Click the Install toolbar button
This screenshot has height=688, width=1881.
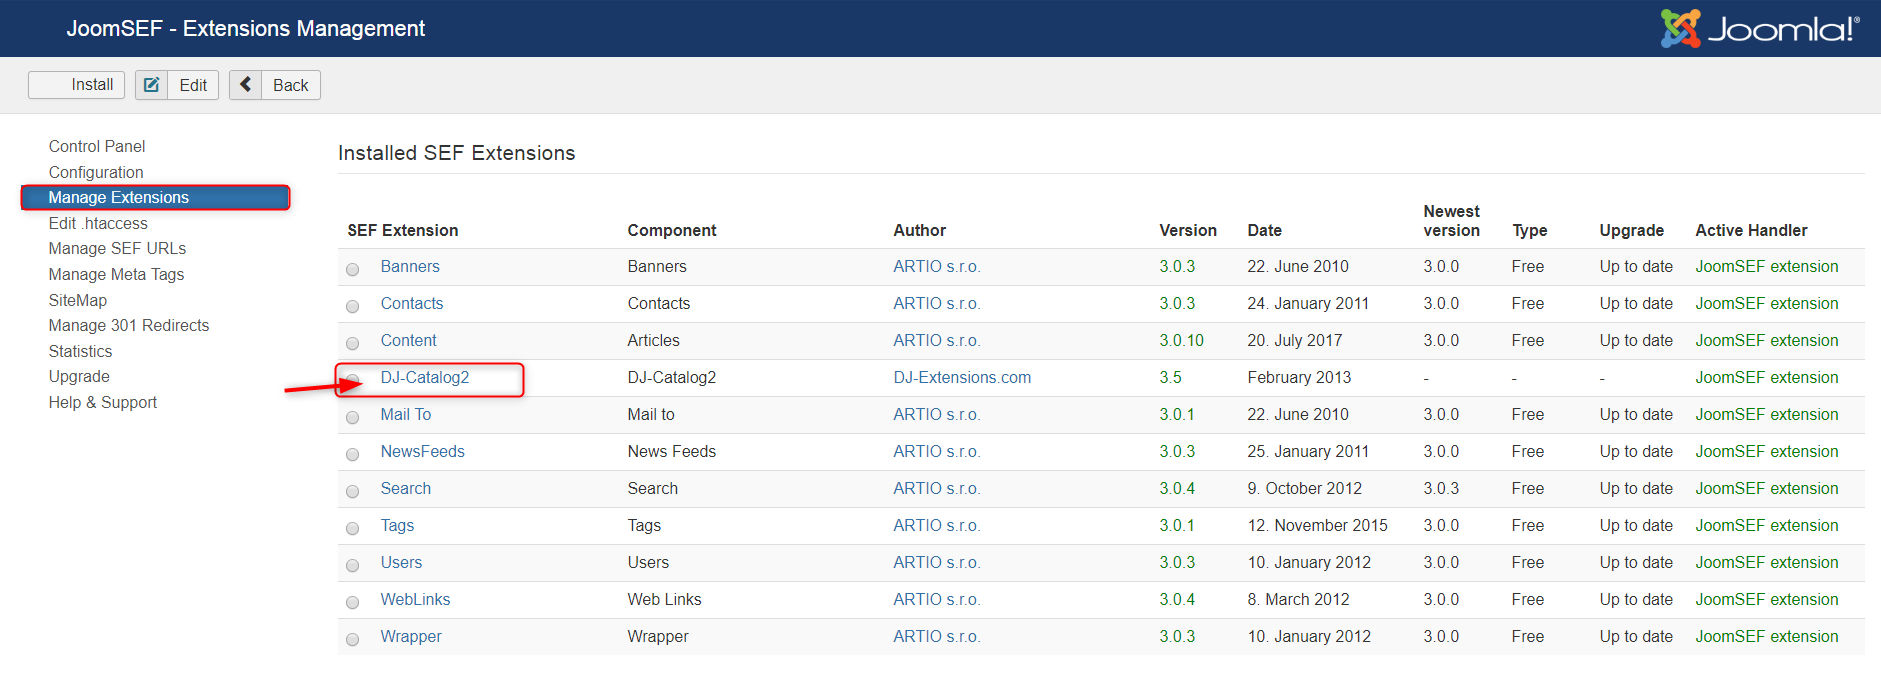77,85
